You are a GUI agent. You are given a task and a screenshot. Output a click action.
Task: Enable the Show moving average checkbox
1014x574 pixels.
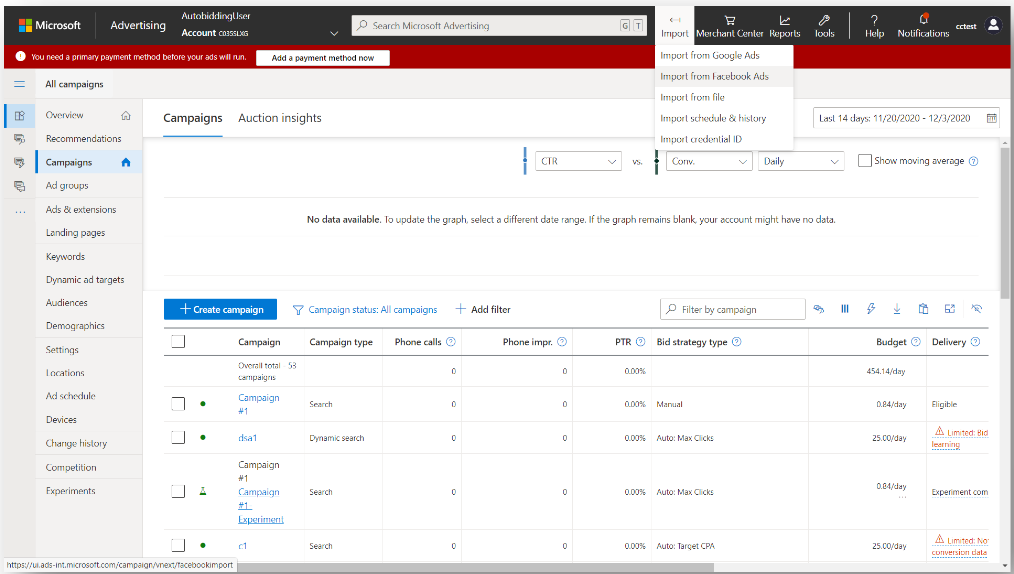865,161
